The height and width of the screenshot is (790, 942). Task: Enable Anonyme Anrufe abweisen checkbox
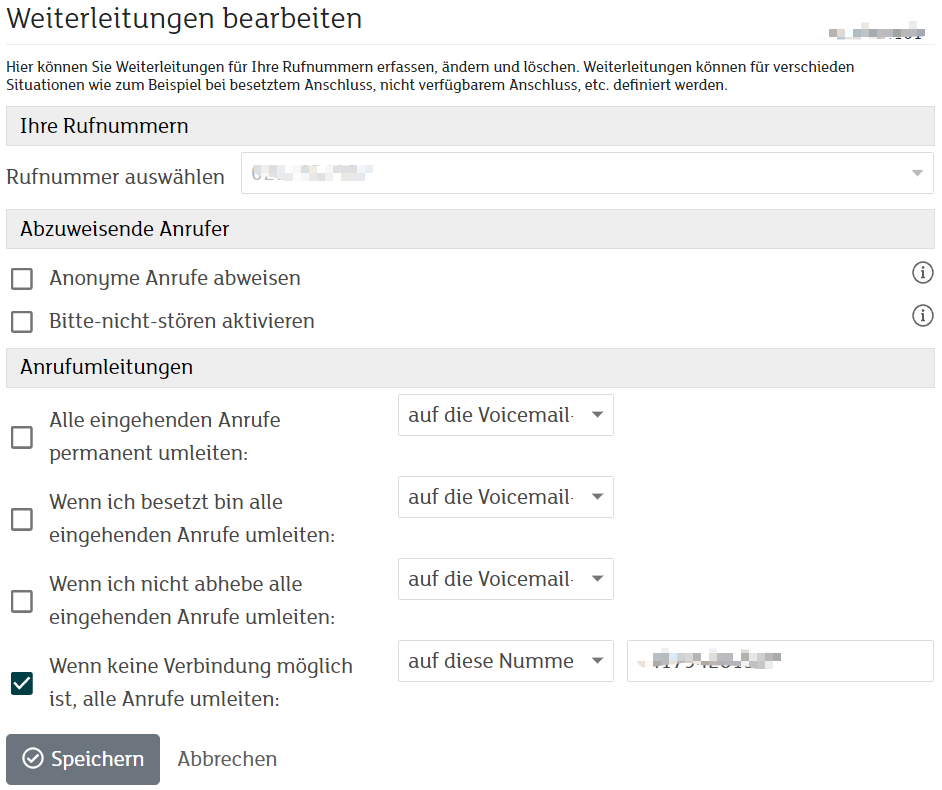(22, 279)
